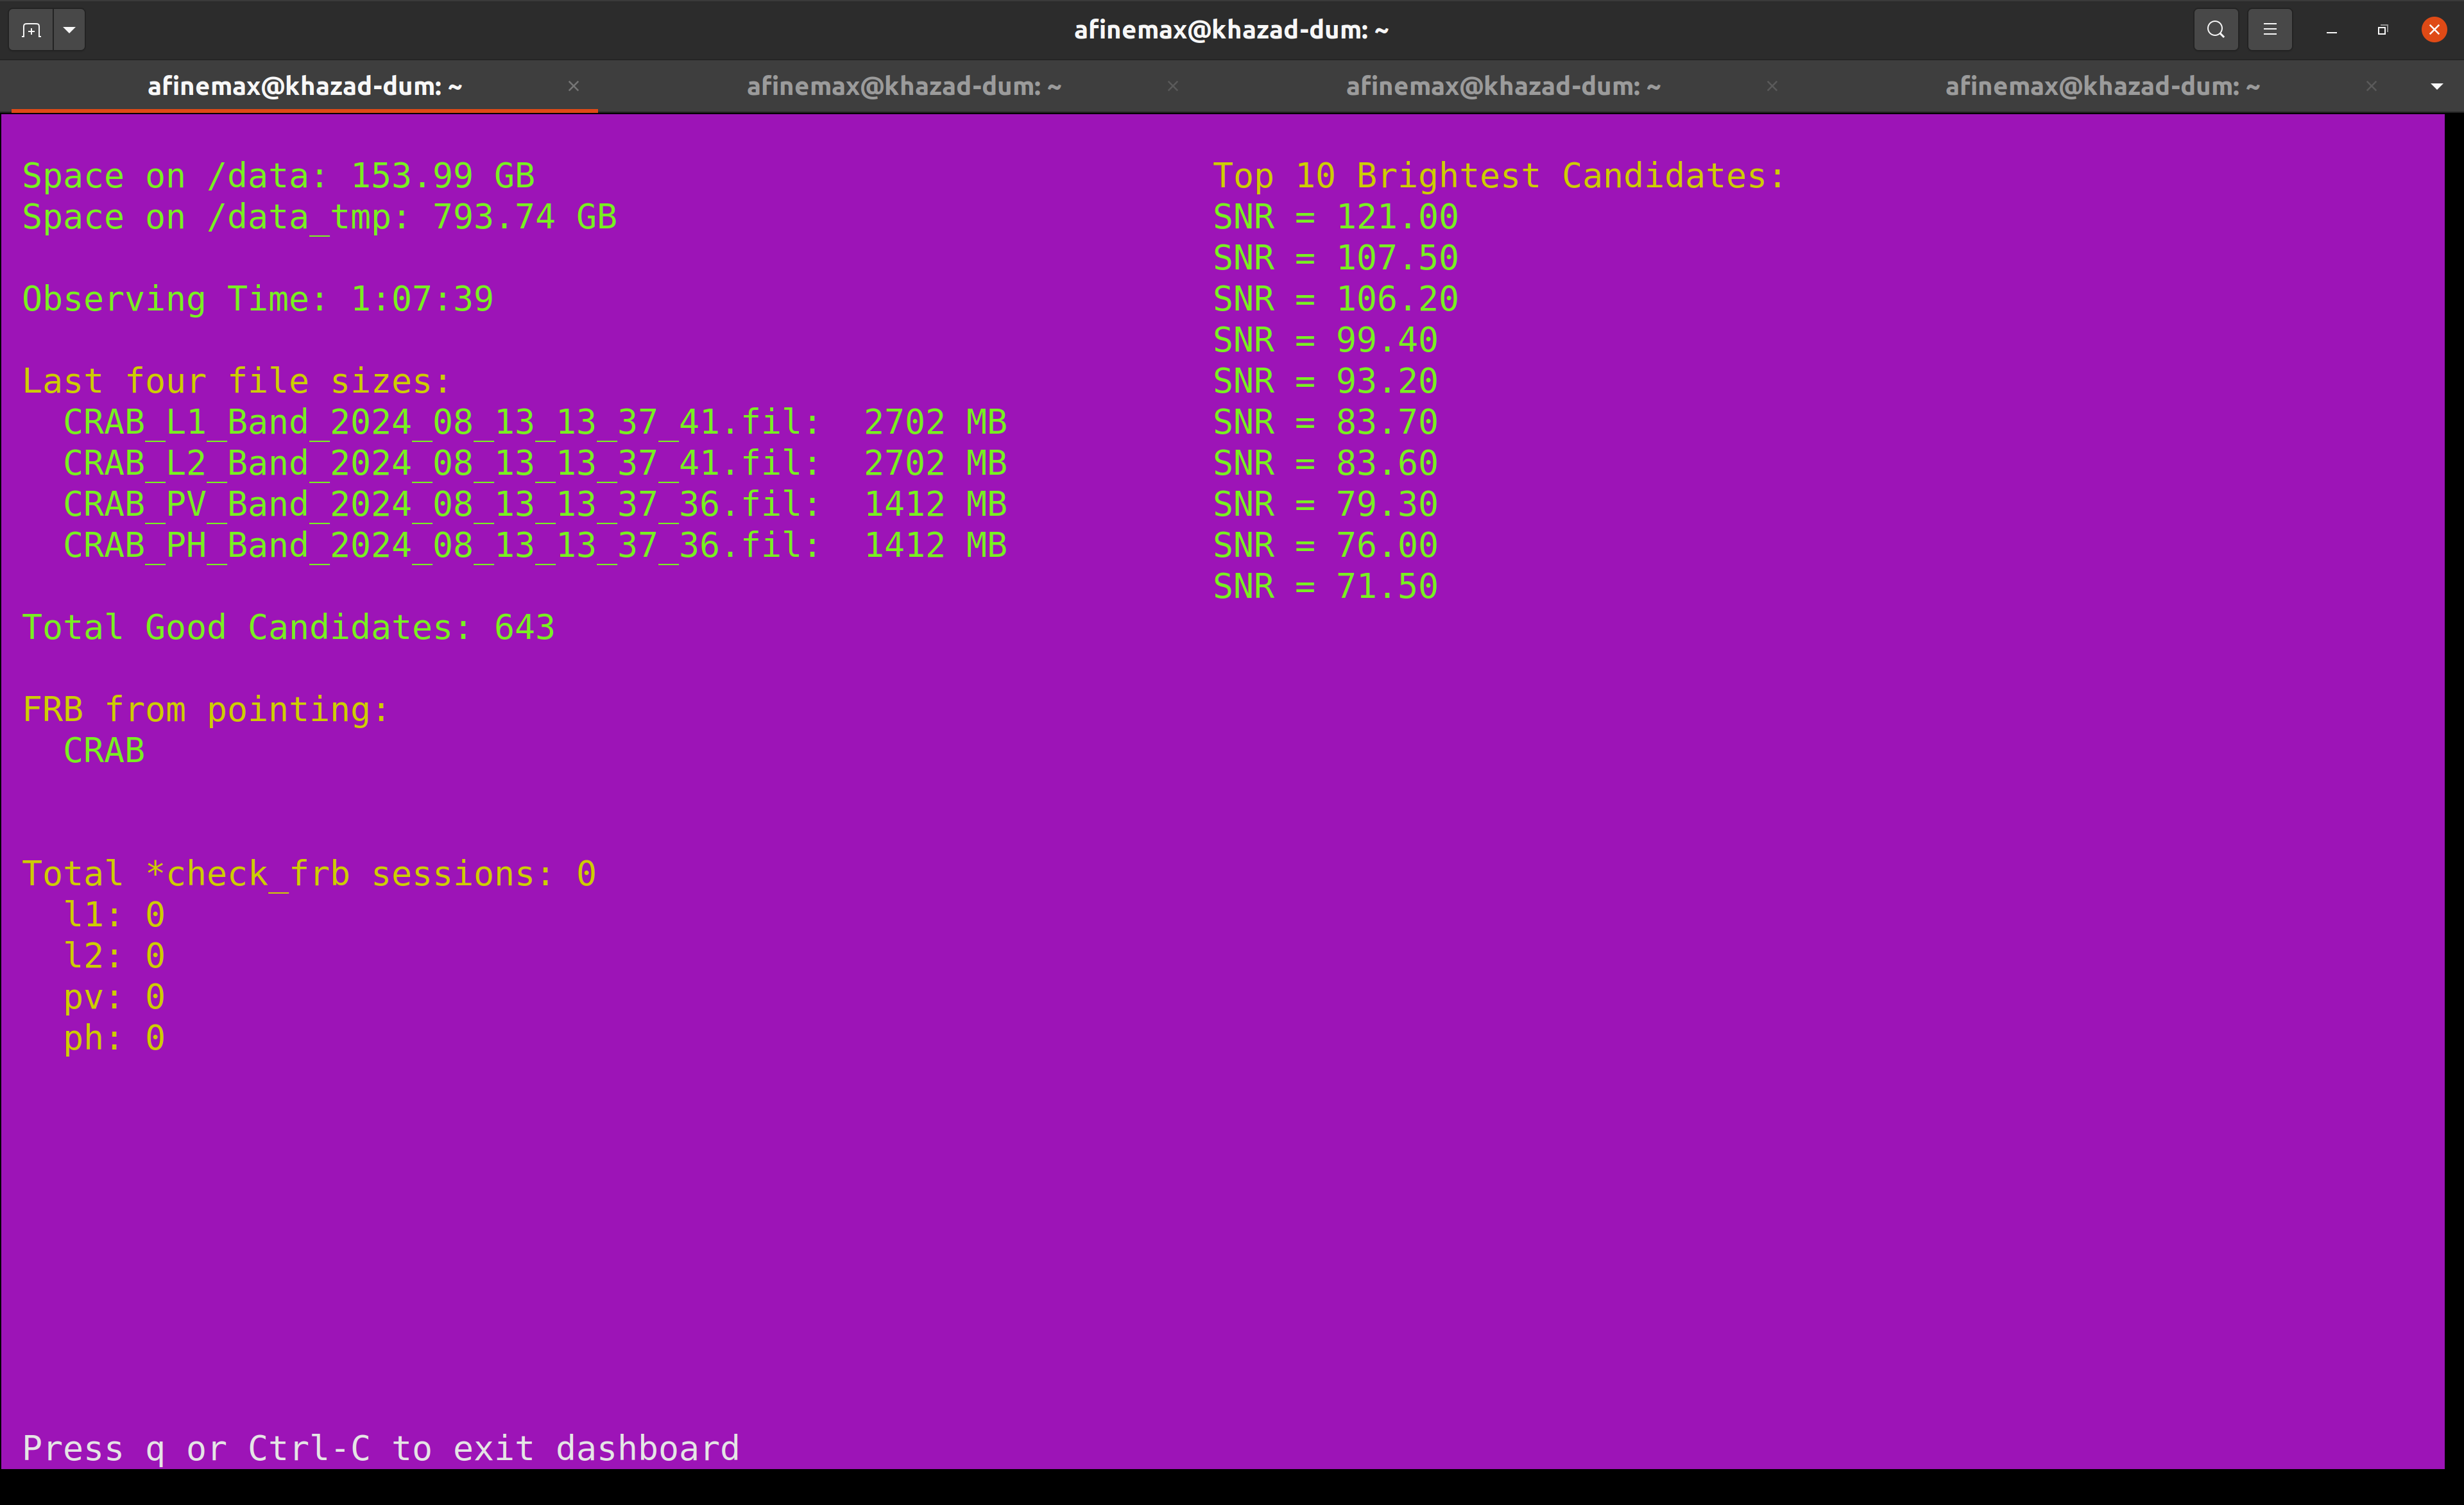Click 'Total Good Candidates: 643'
This screenshot has height=1505, width=2464.
[x=289, y=627]
